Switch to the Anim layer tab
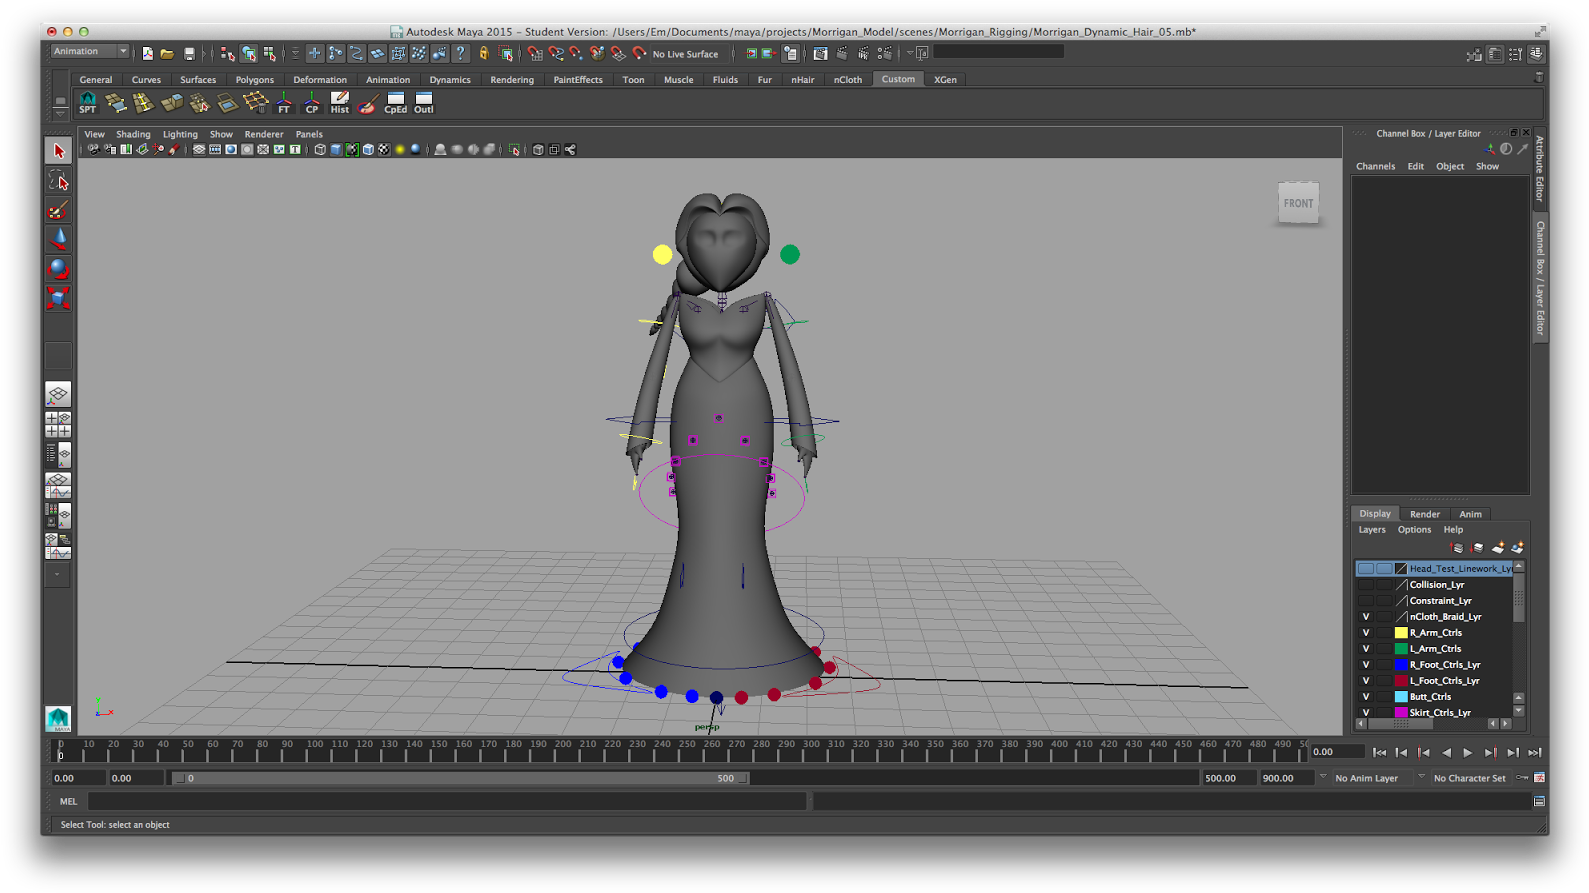The height and width of the screenshot is (893, 1589). [x=1470, y=514]
